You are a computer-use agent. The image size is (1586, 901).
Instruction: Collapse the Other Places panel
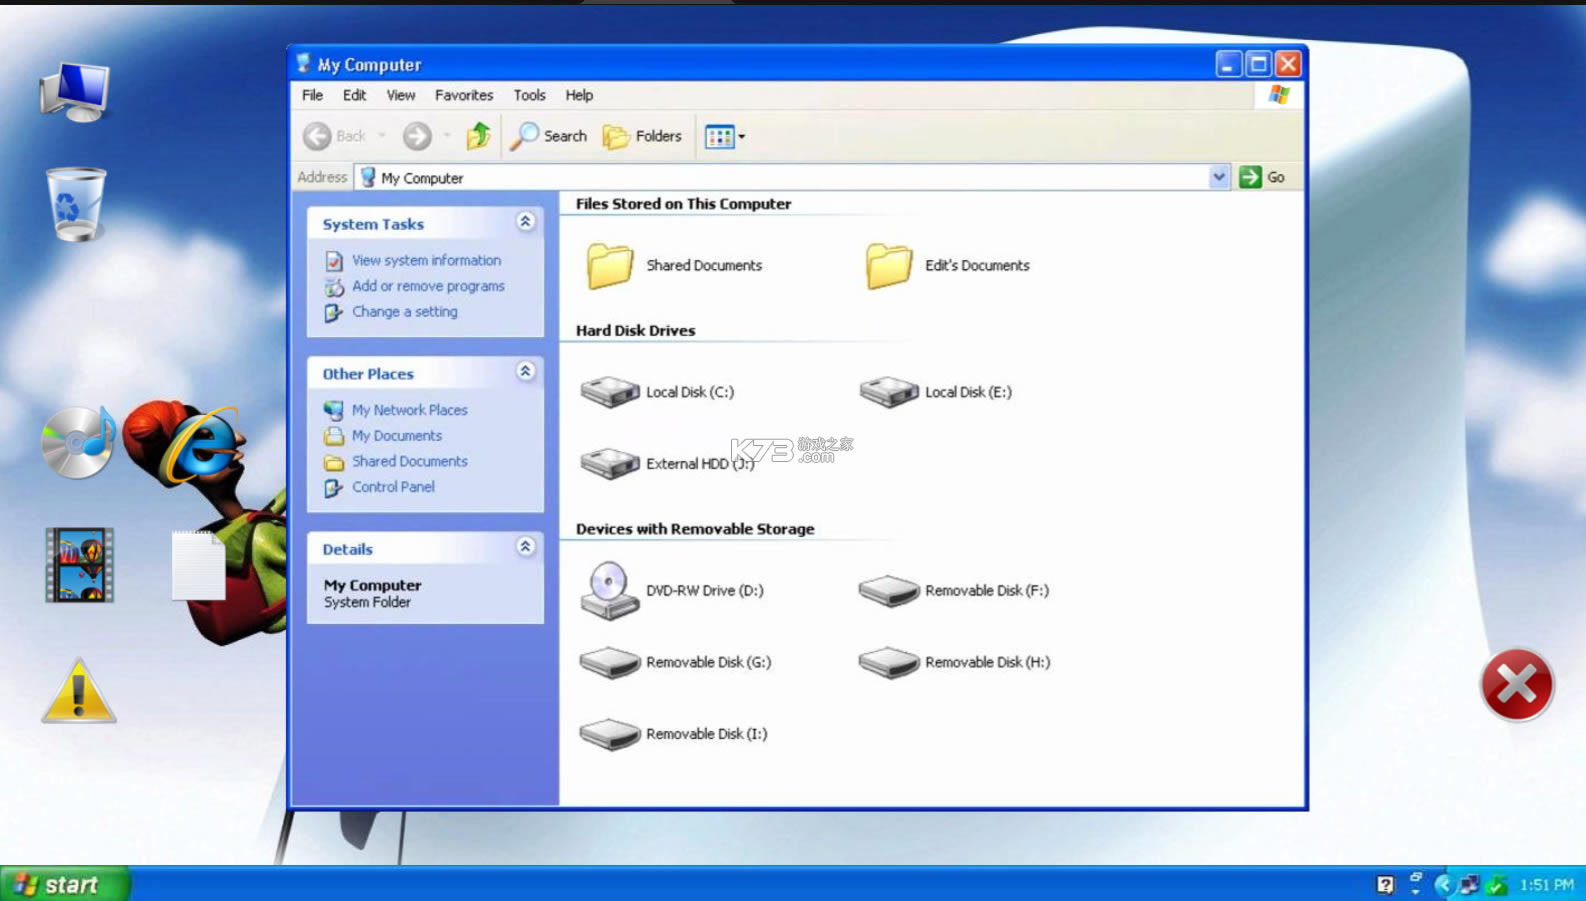[525, 372]
